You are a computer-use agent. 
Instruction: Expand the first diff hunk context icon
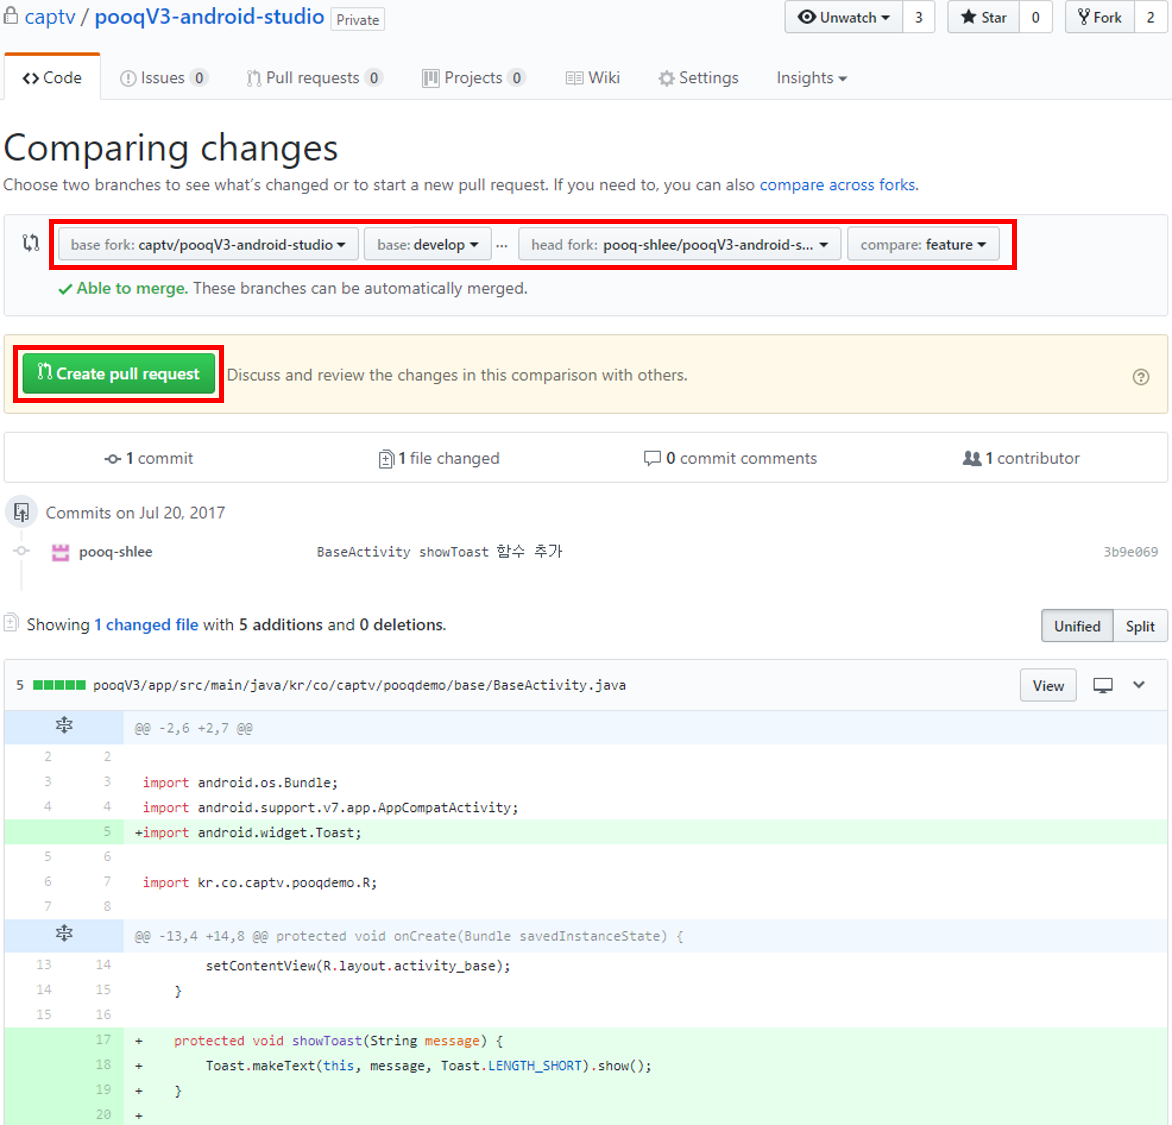click(64, 726)
